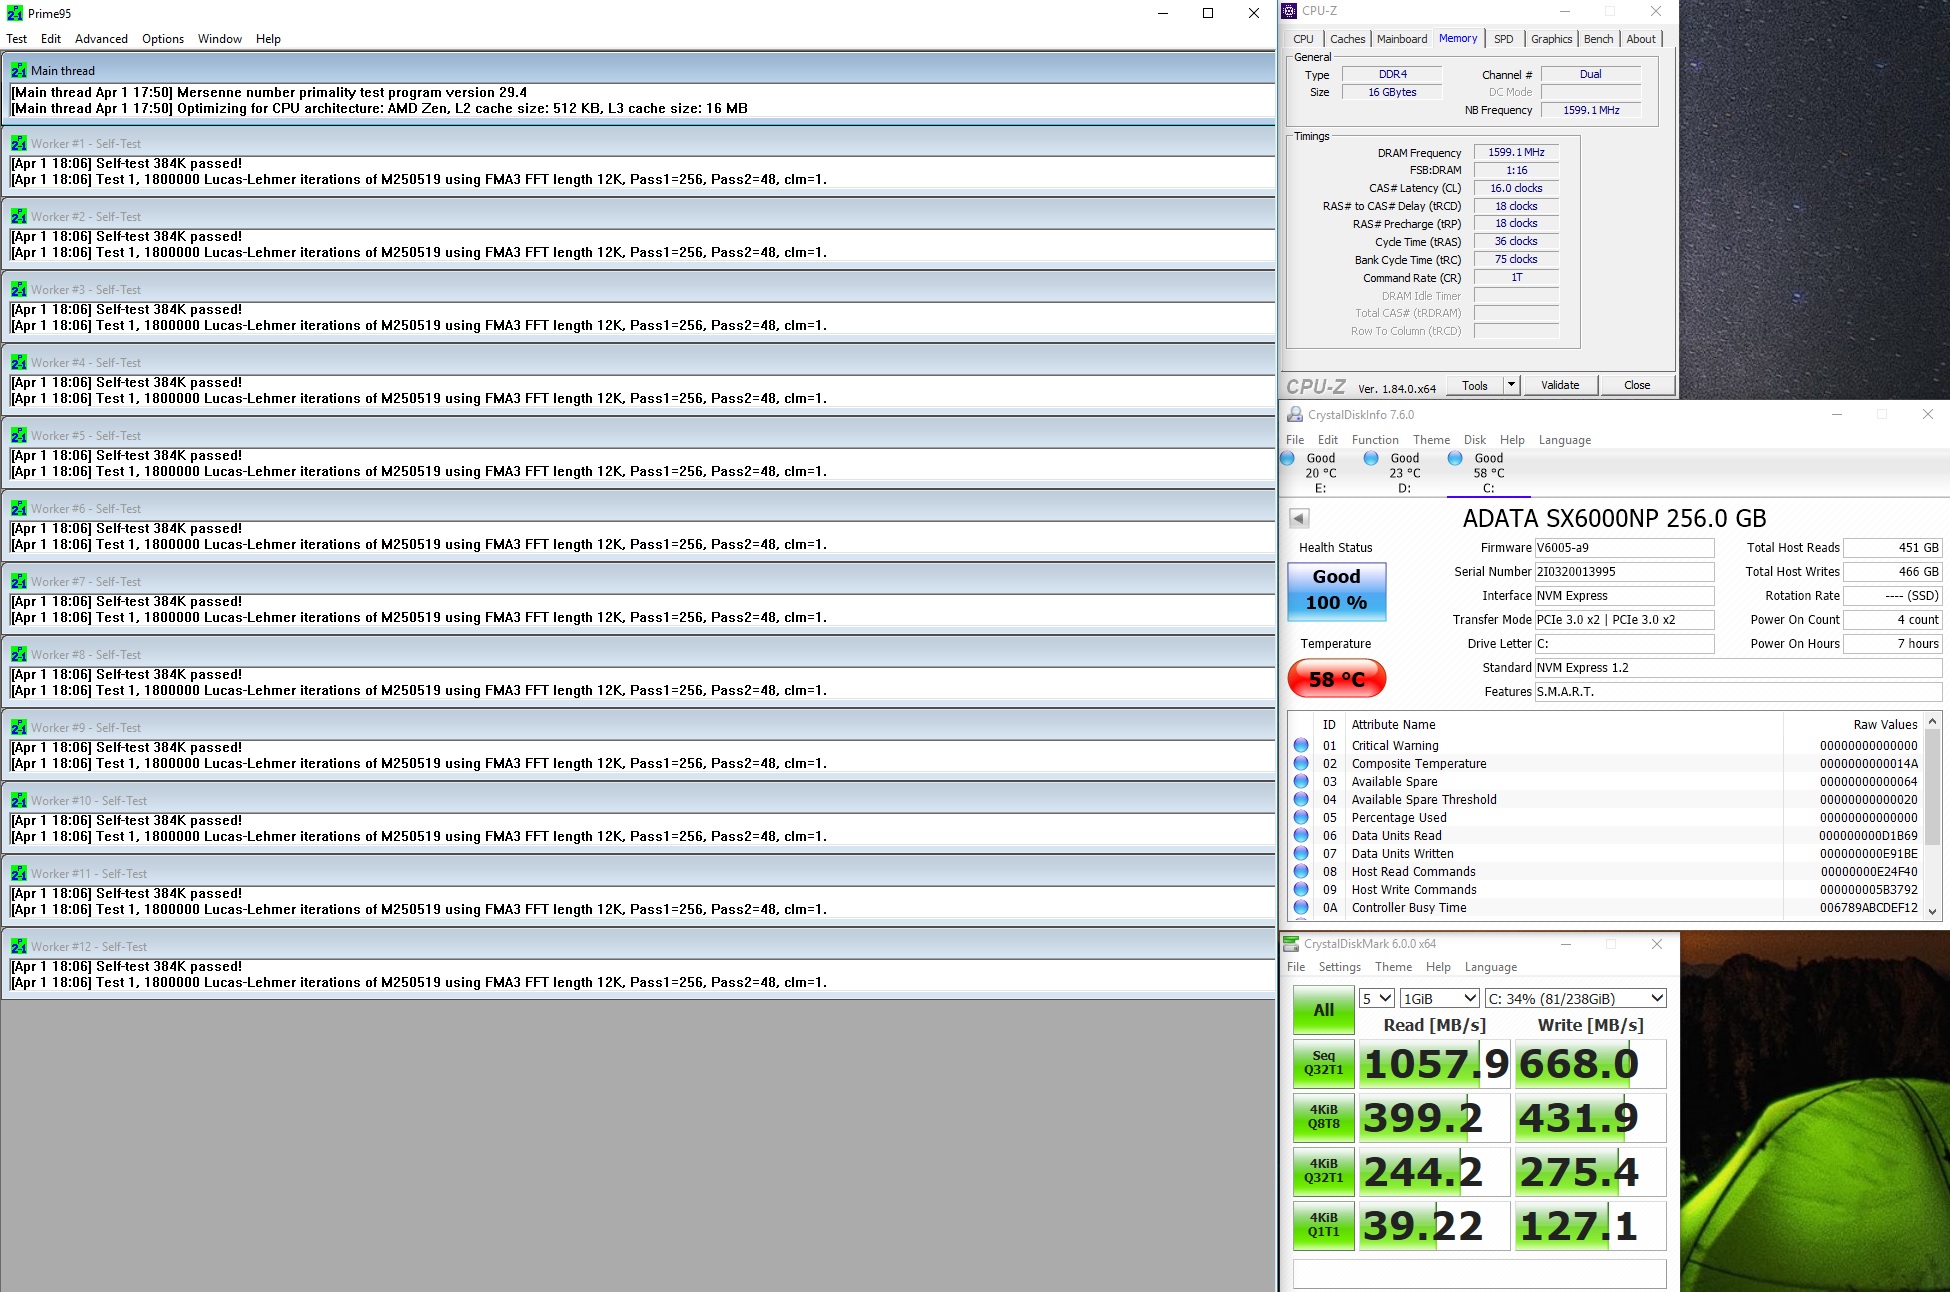Switch to the Graphics tab in CPU-Z
The width and height of the screenshot is (1950, 1292).
[1551, 39]
